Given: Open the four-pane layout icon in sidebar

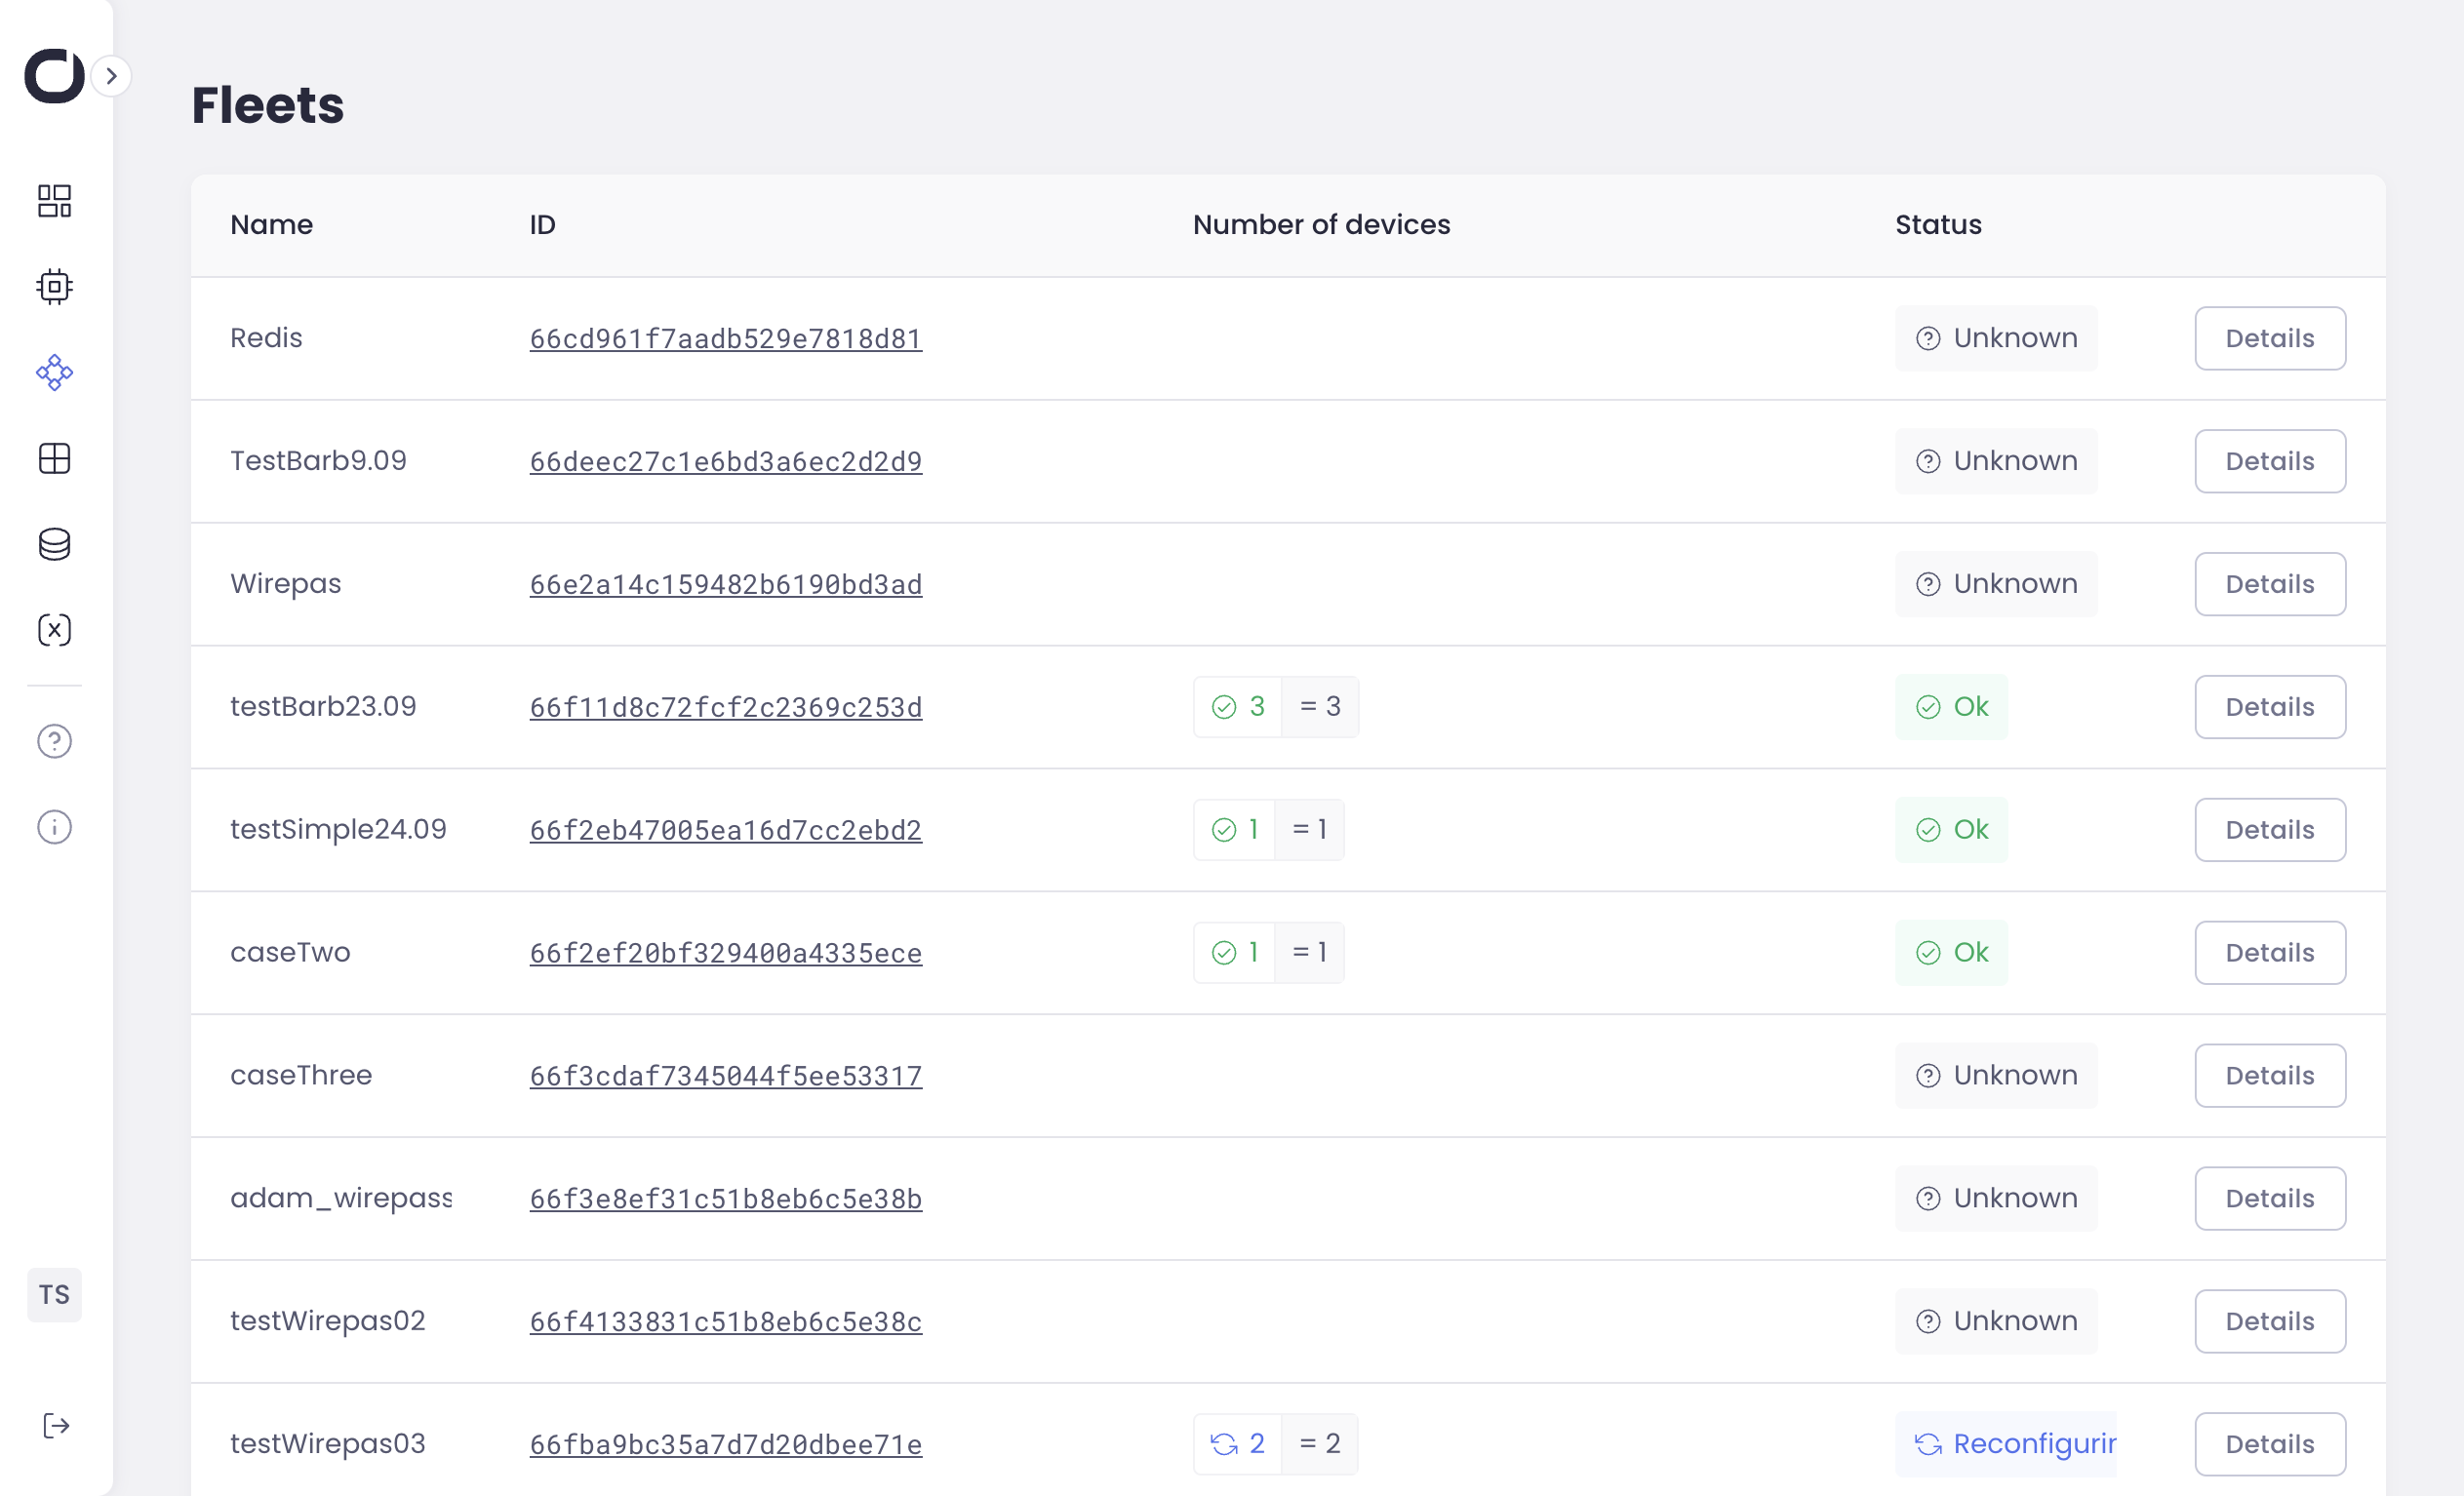Looking at the screenshot, I should tap(54, 459).
